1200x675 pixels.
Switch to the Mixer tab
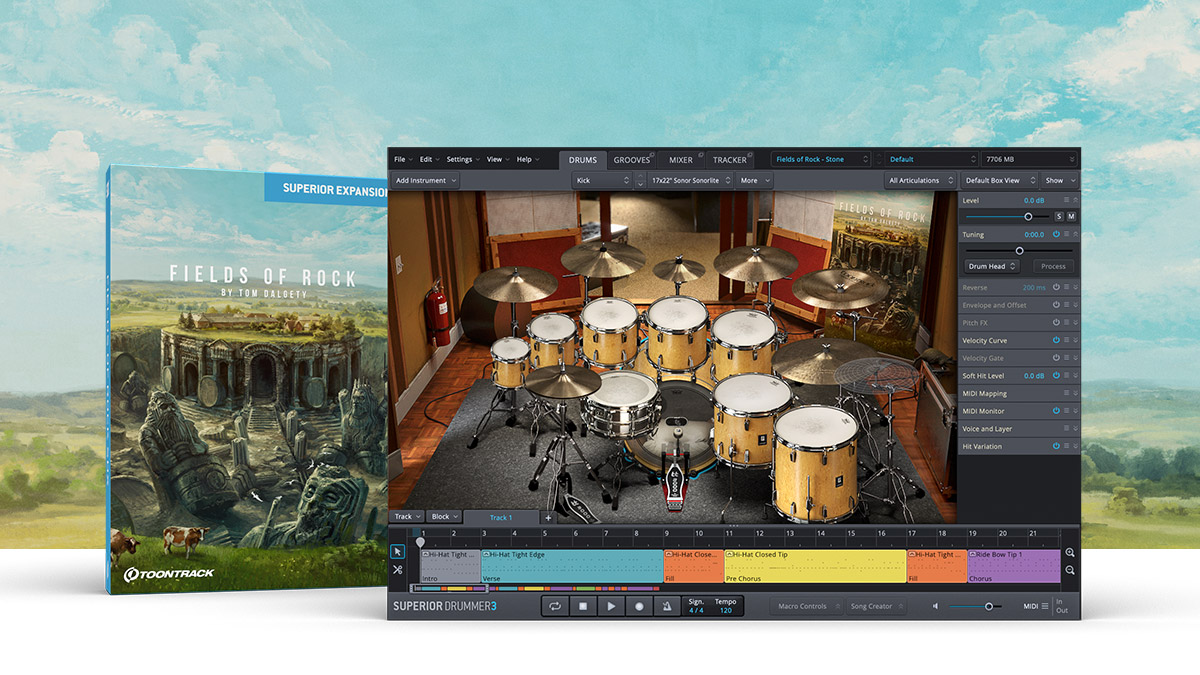(x=680, y=160)
